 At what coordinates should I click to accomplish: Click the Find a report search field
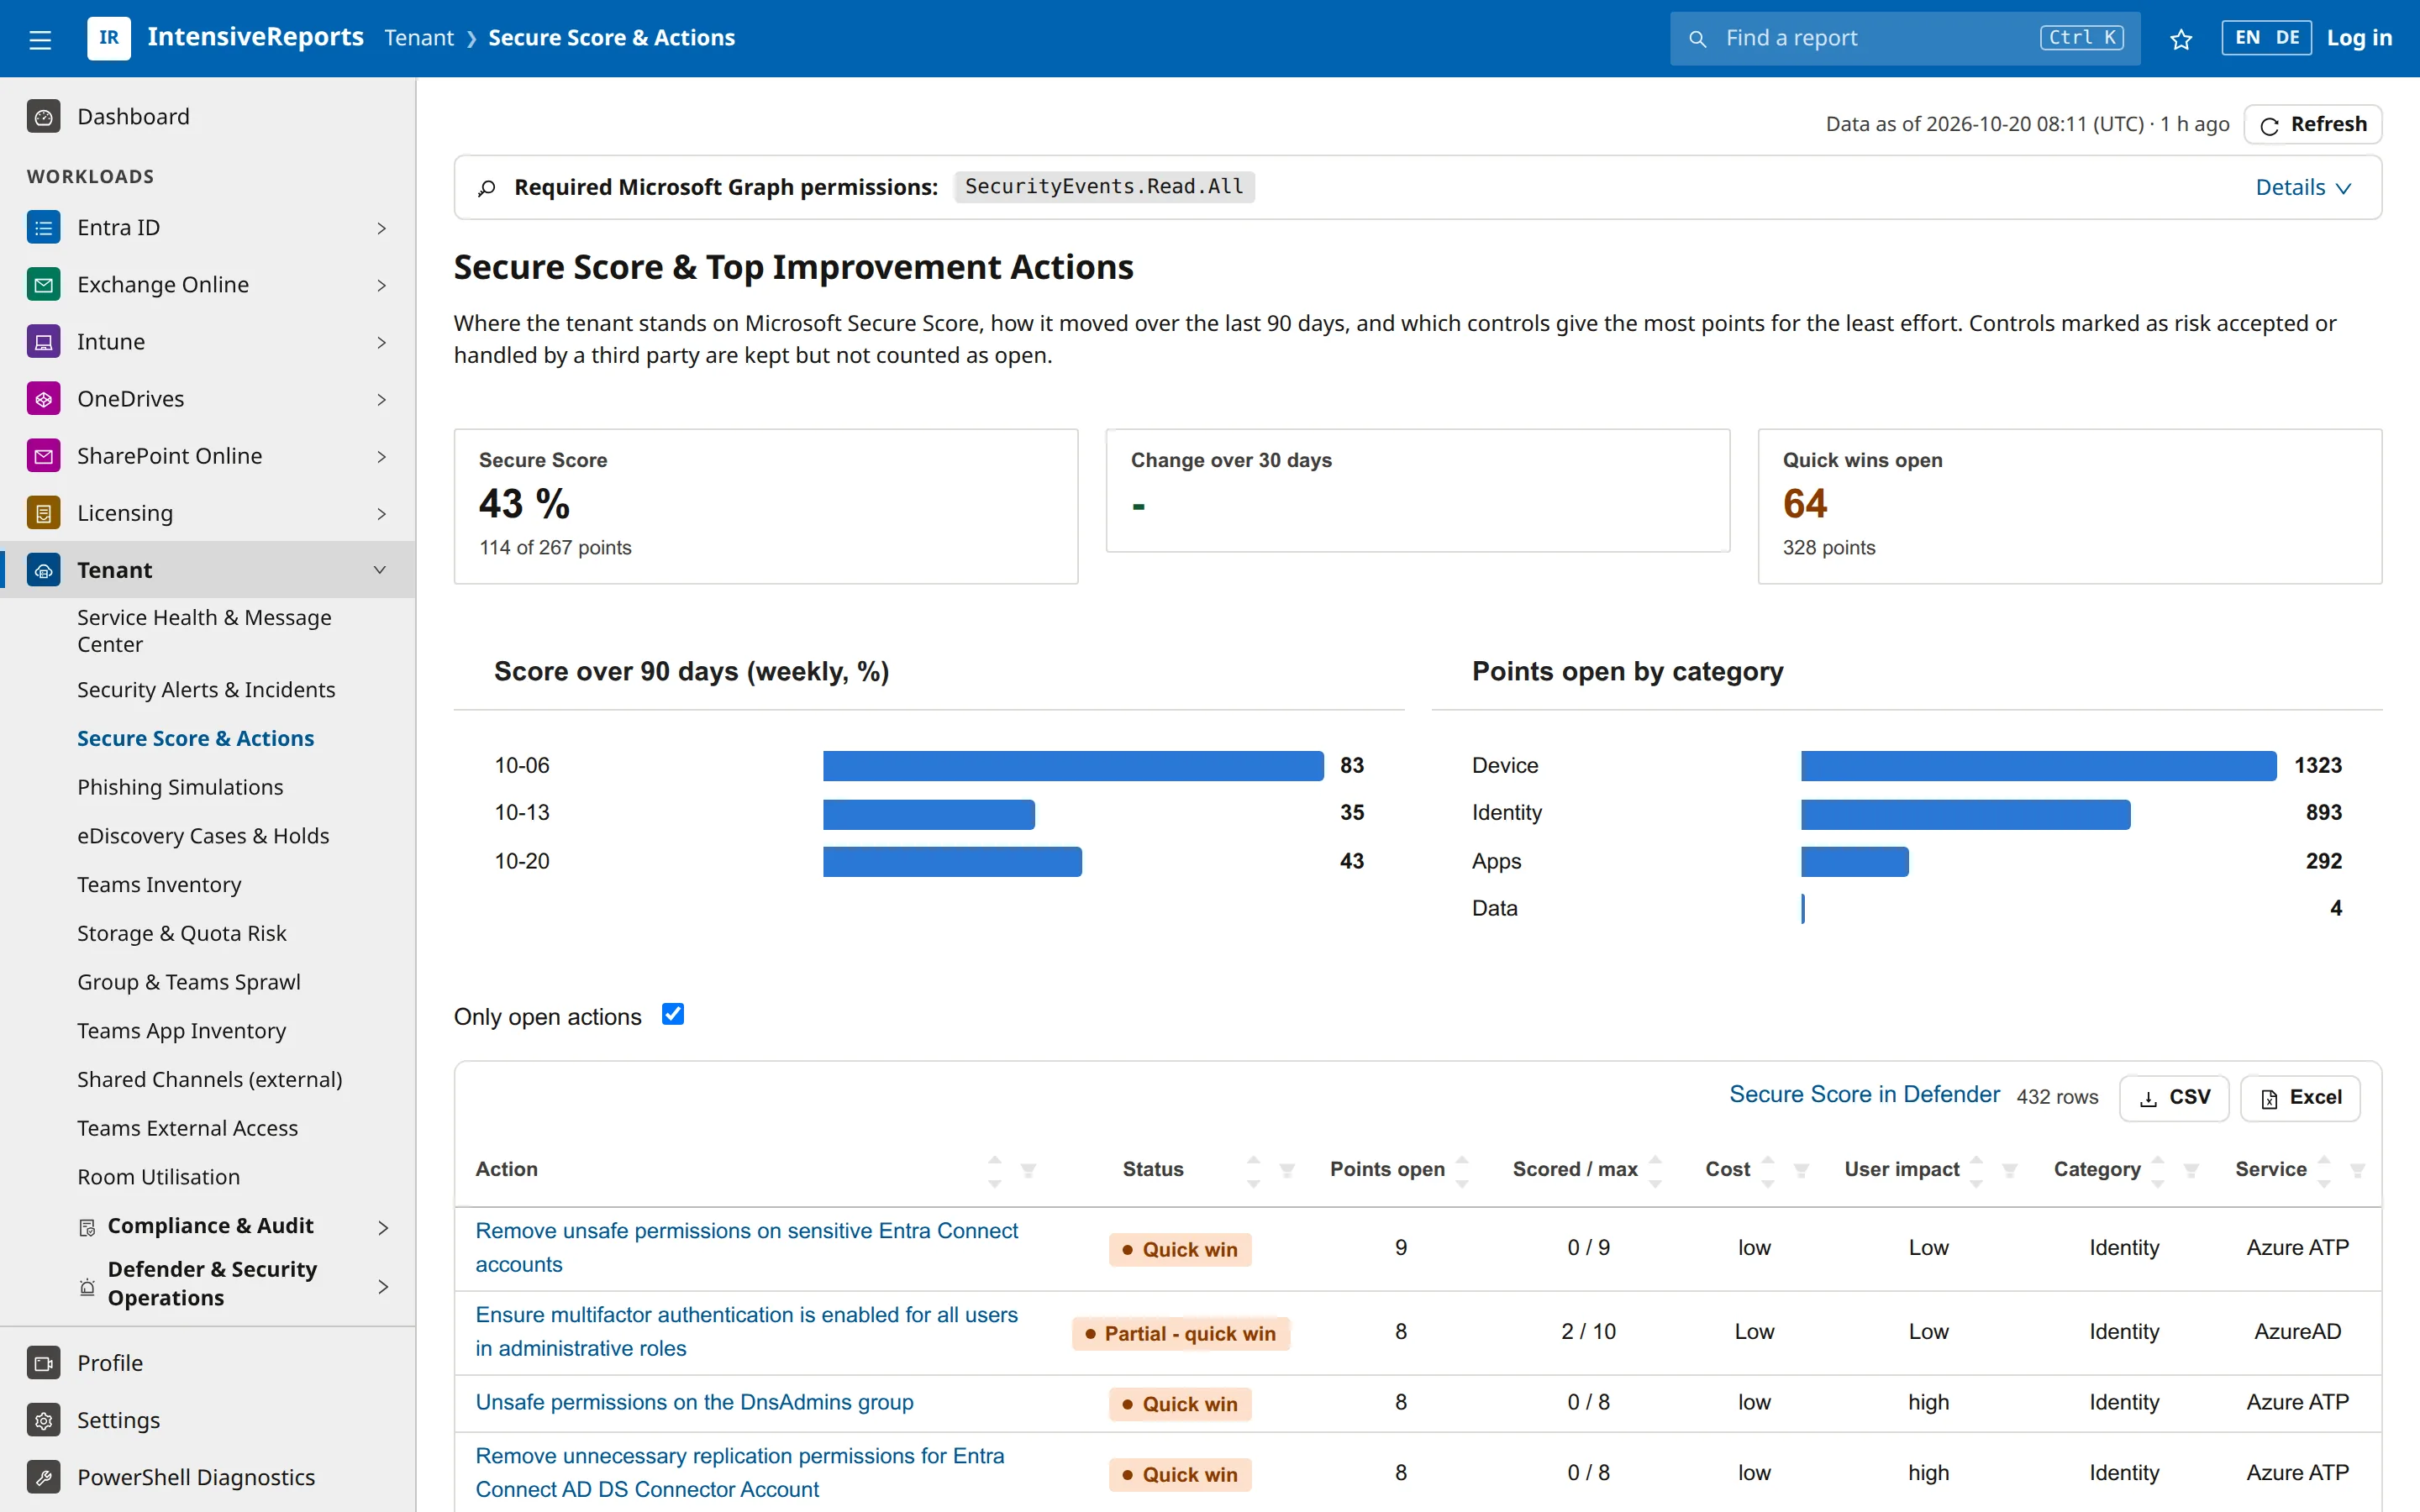(x=1904, y=38)
